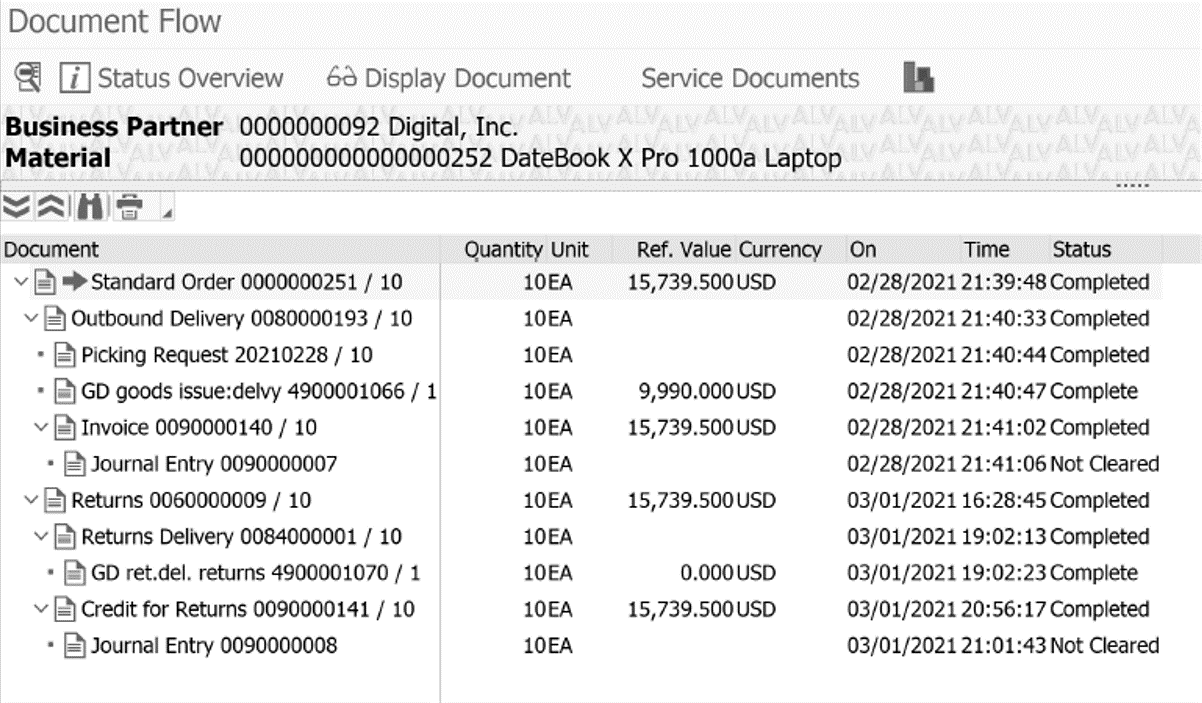The height and width of the screenshot is (703, 1202).
Task: Click document icon of Picking Request 20210228
Action: click(x=66, y=355)
